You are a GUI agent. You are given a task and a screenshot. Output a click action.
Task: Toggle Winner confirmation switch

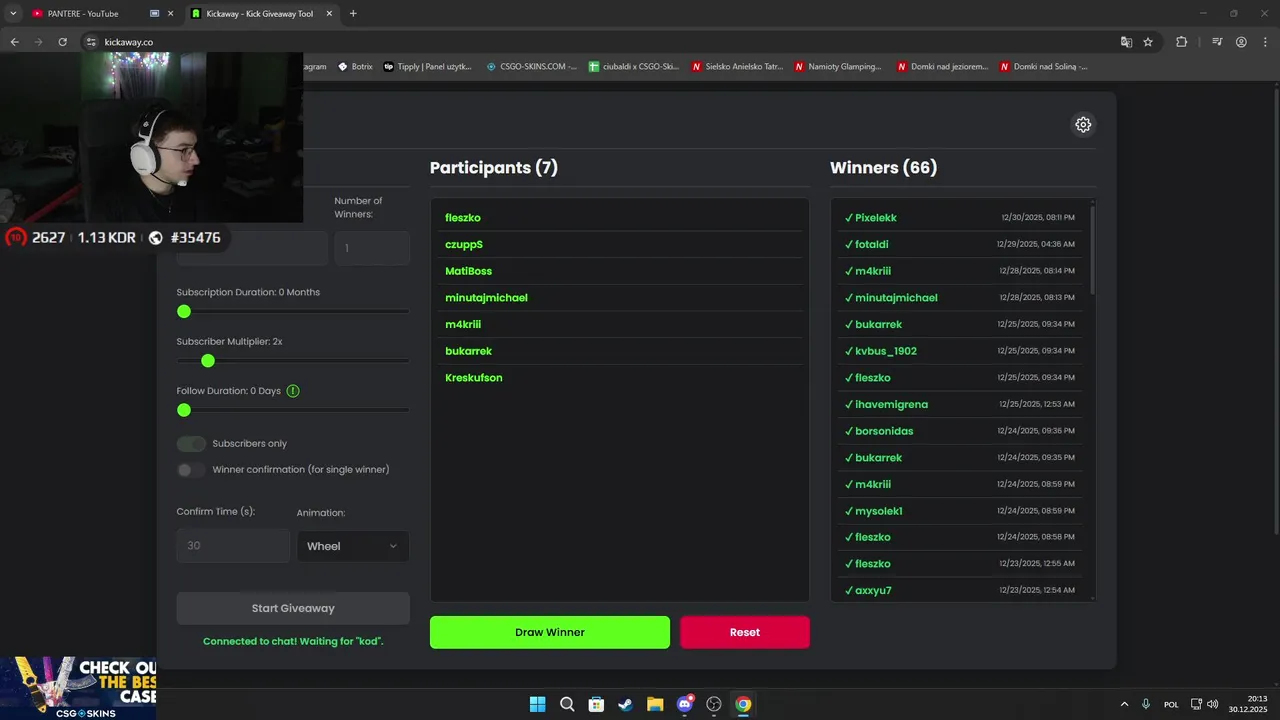191,470
